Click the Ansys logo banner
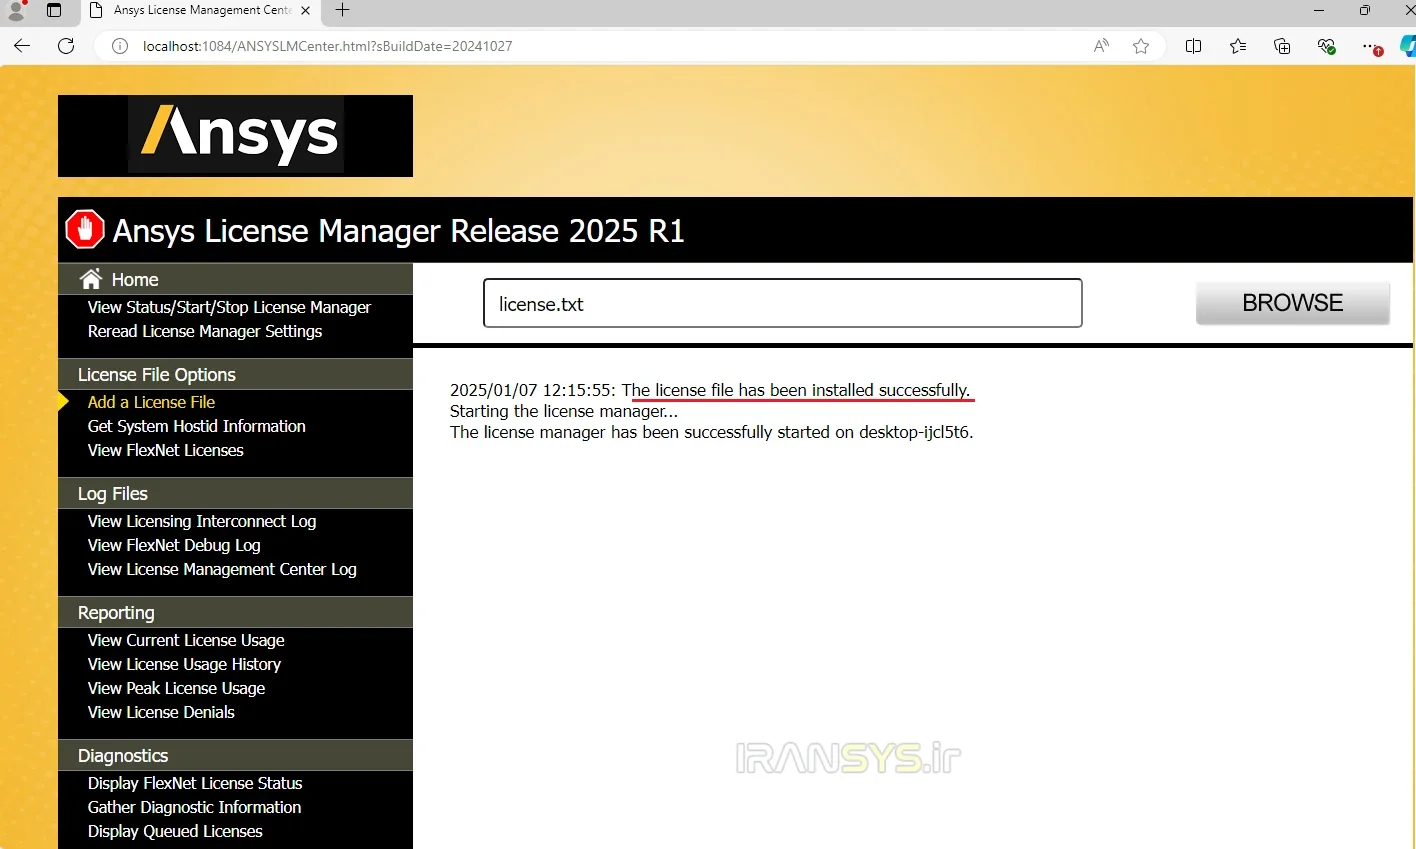This screenshot has height=849, width=1416. pos(235,136)
